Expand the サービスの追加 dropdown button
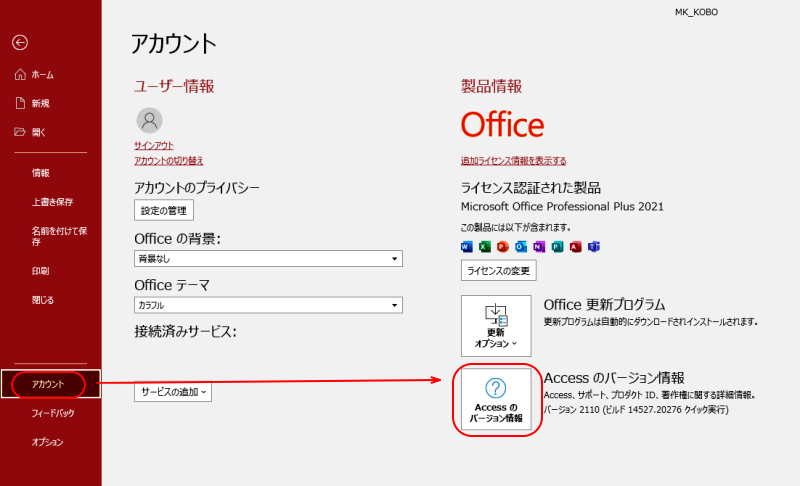Screen dimensions: 800x486 pos(173,392)
